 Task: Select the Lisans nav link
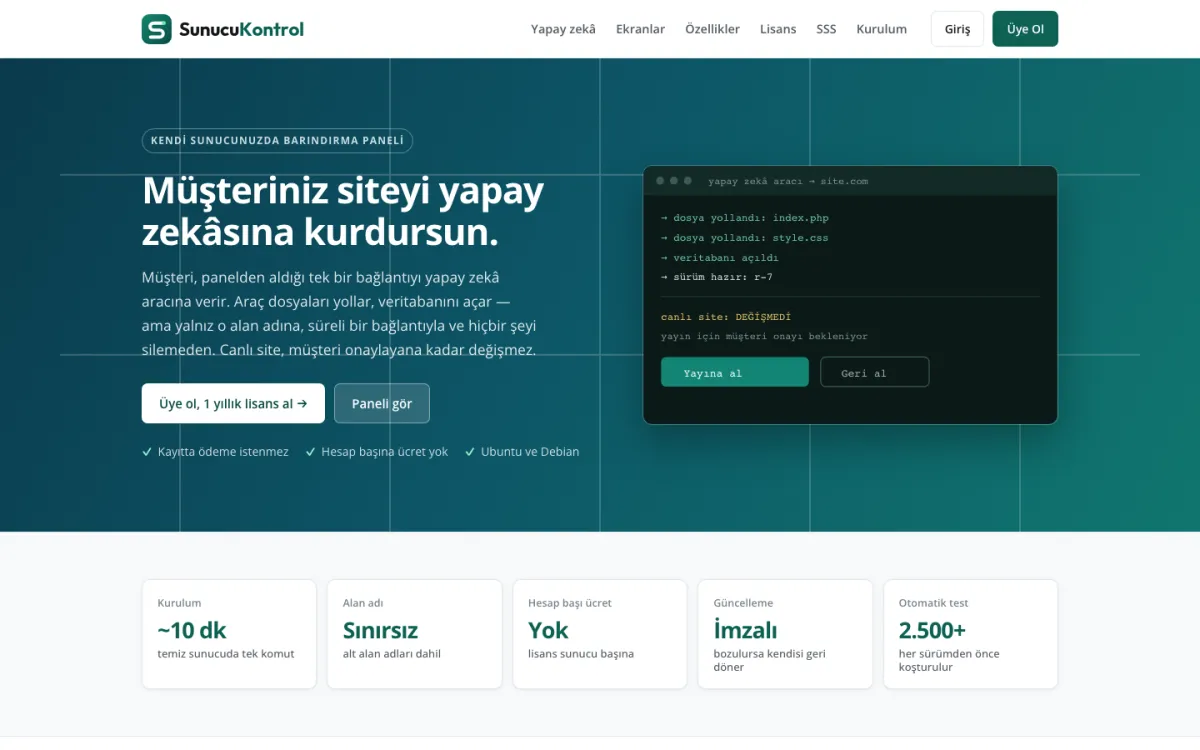778,29
